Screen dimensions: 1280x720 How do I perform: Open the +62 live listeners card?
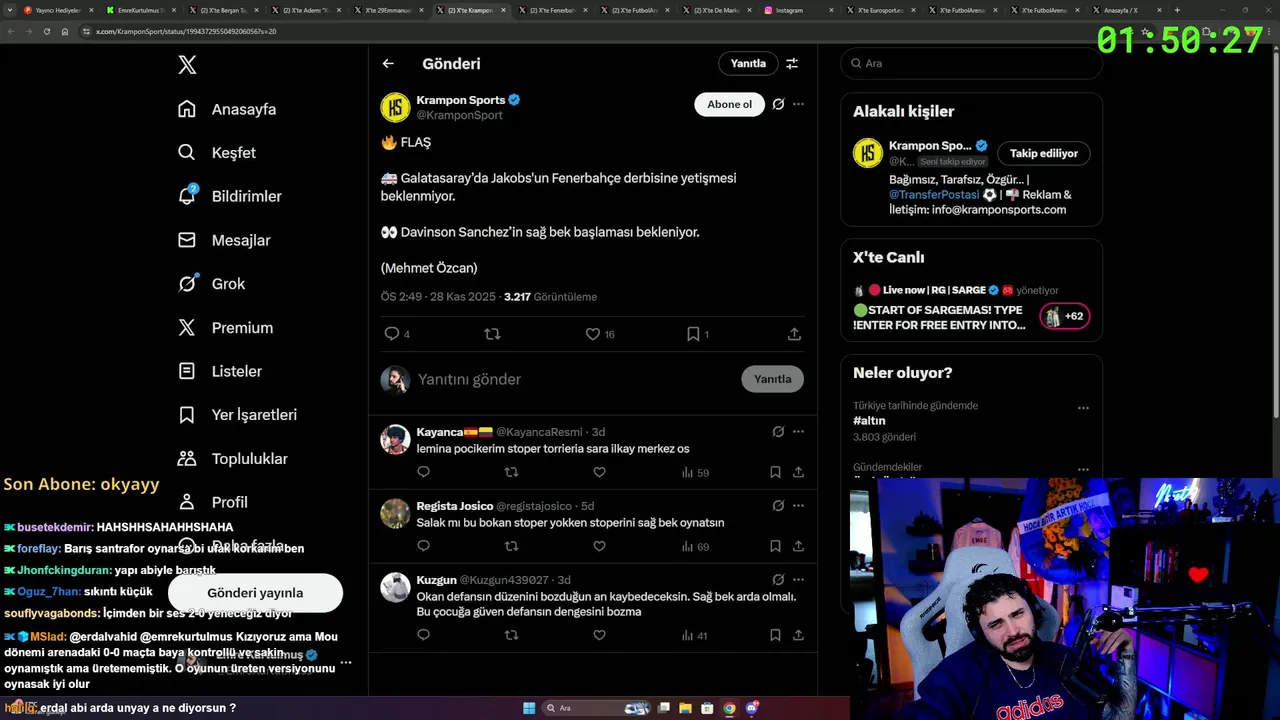1065,316
